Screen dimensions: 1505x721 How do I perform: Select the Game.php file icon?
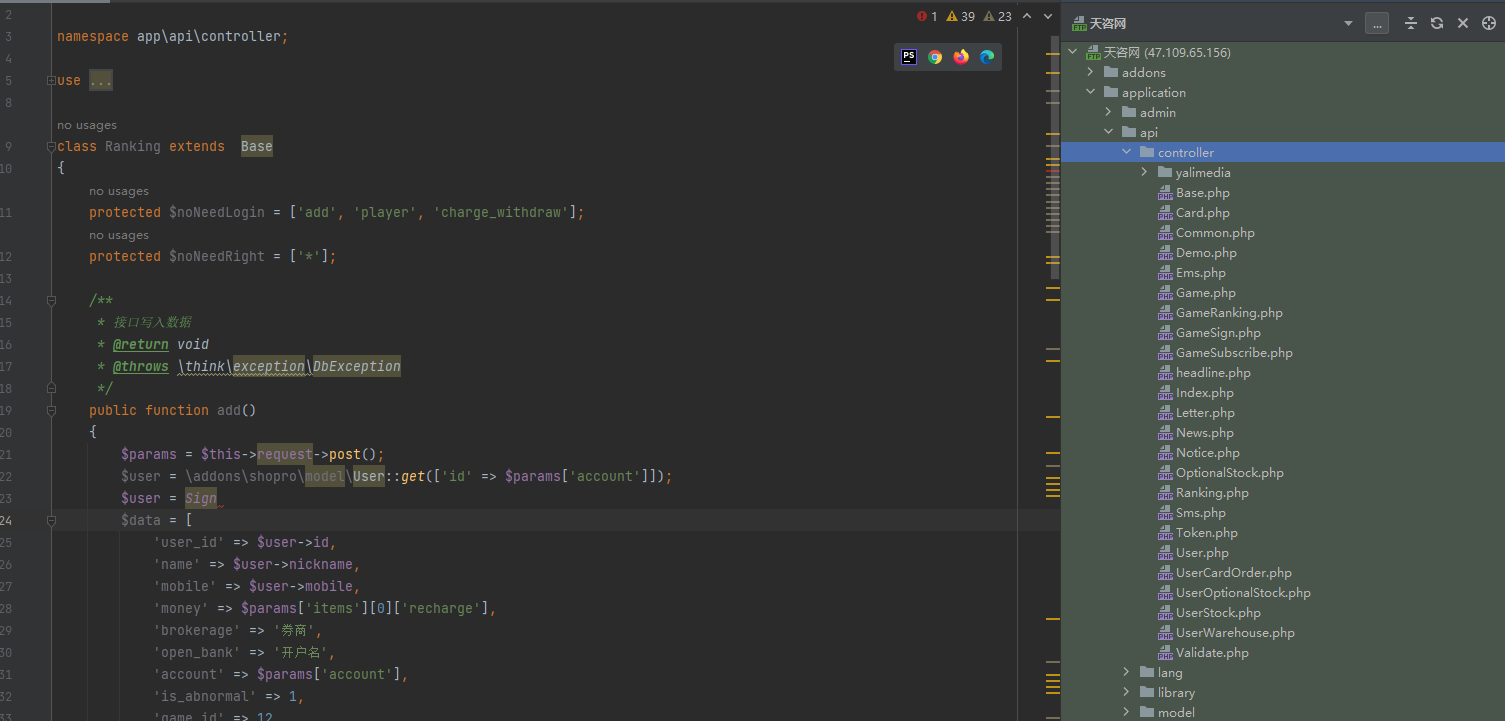[1165, 293]
